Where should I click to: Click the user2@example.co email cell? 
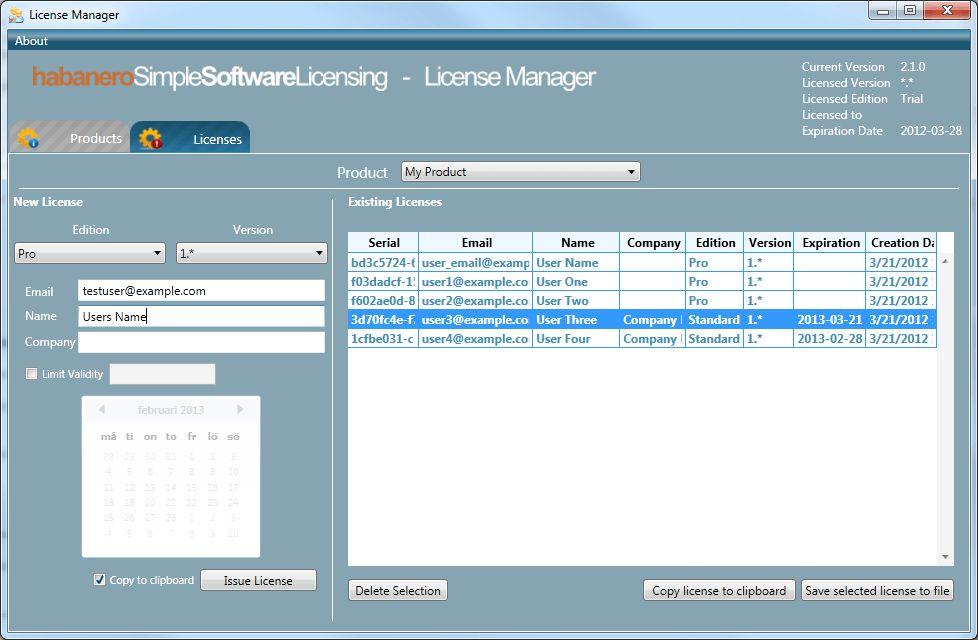coord(475,301)
